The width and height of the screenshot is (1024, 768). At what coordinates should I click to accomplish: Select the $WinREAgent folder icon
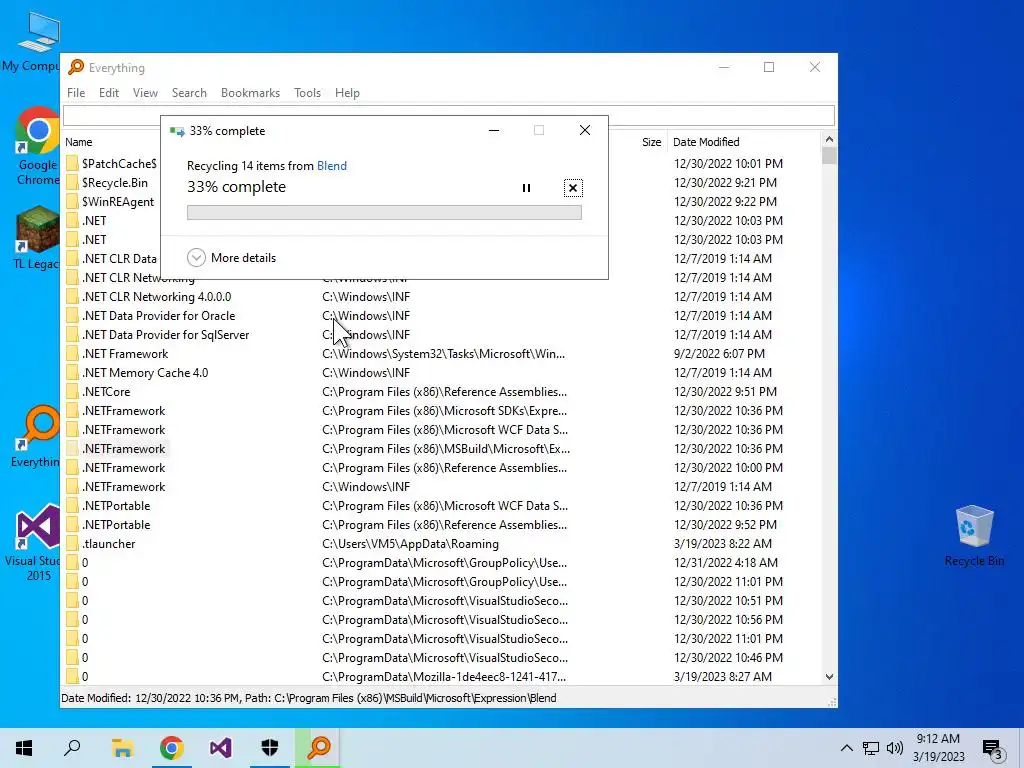72,201
